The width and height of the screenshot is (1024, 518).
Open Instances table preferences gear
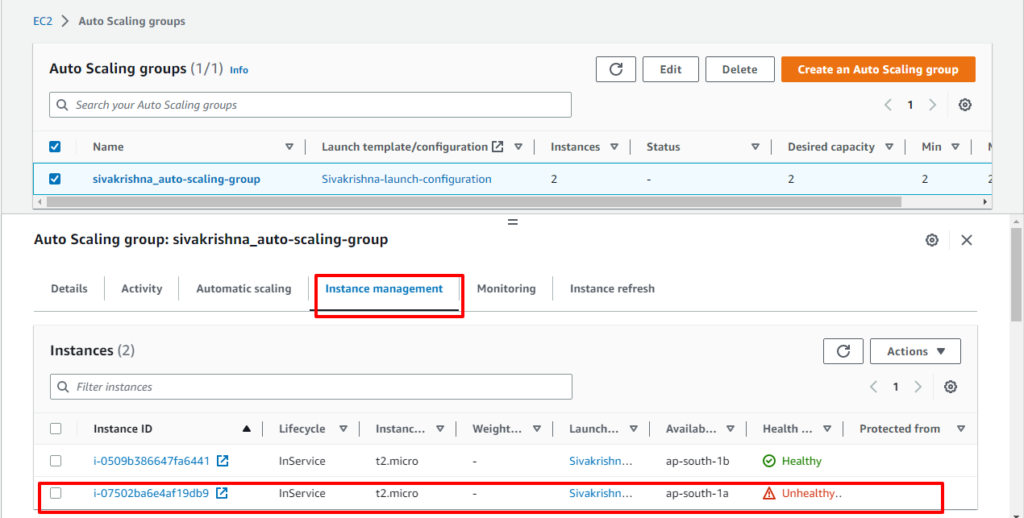point(950,387)
